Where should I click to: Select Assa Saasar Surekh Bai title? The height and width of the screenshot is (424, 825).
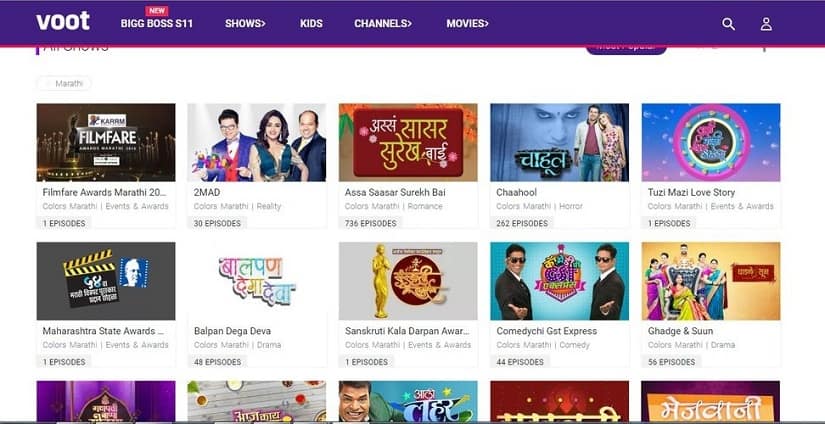(x=395, y=193)
